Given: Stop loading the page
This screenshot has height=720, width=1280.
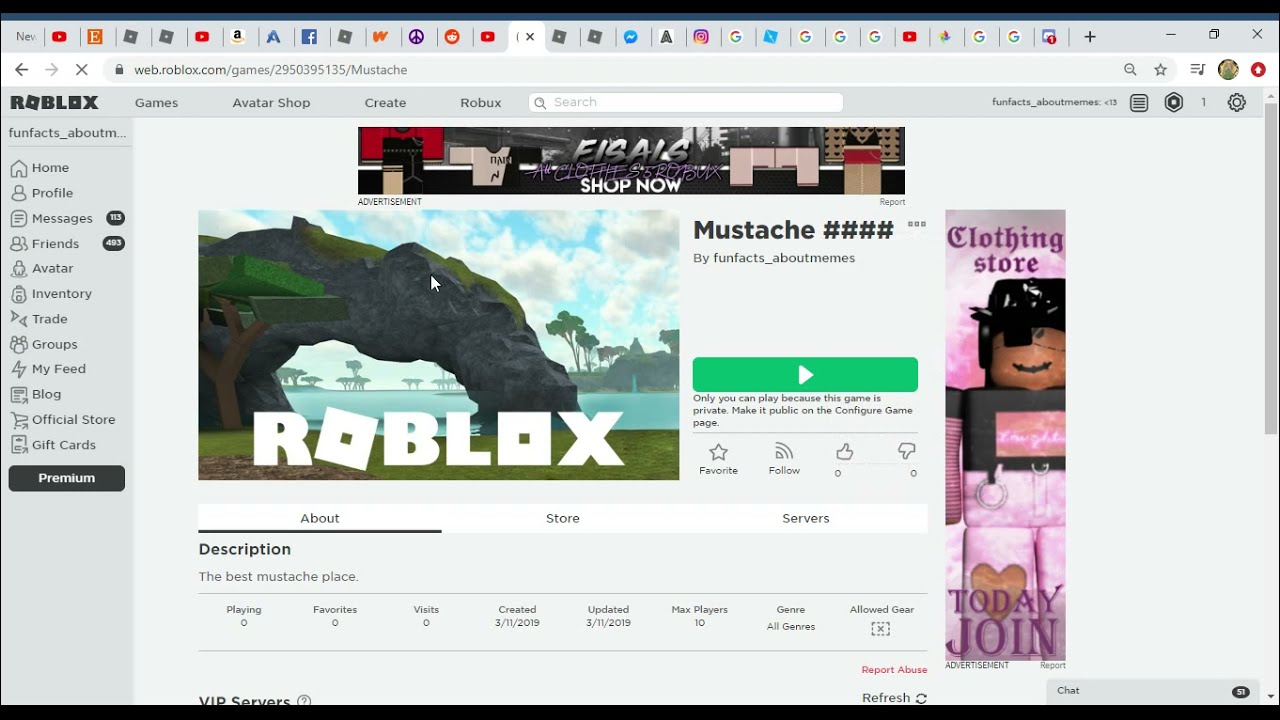Looking at the screenshot, I should 83,69.
